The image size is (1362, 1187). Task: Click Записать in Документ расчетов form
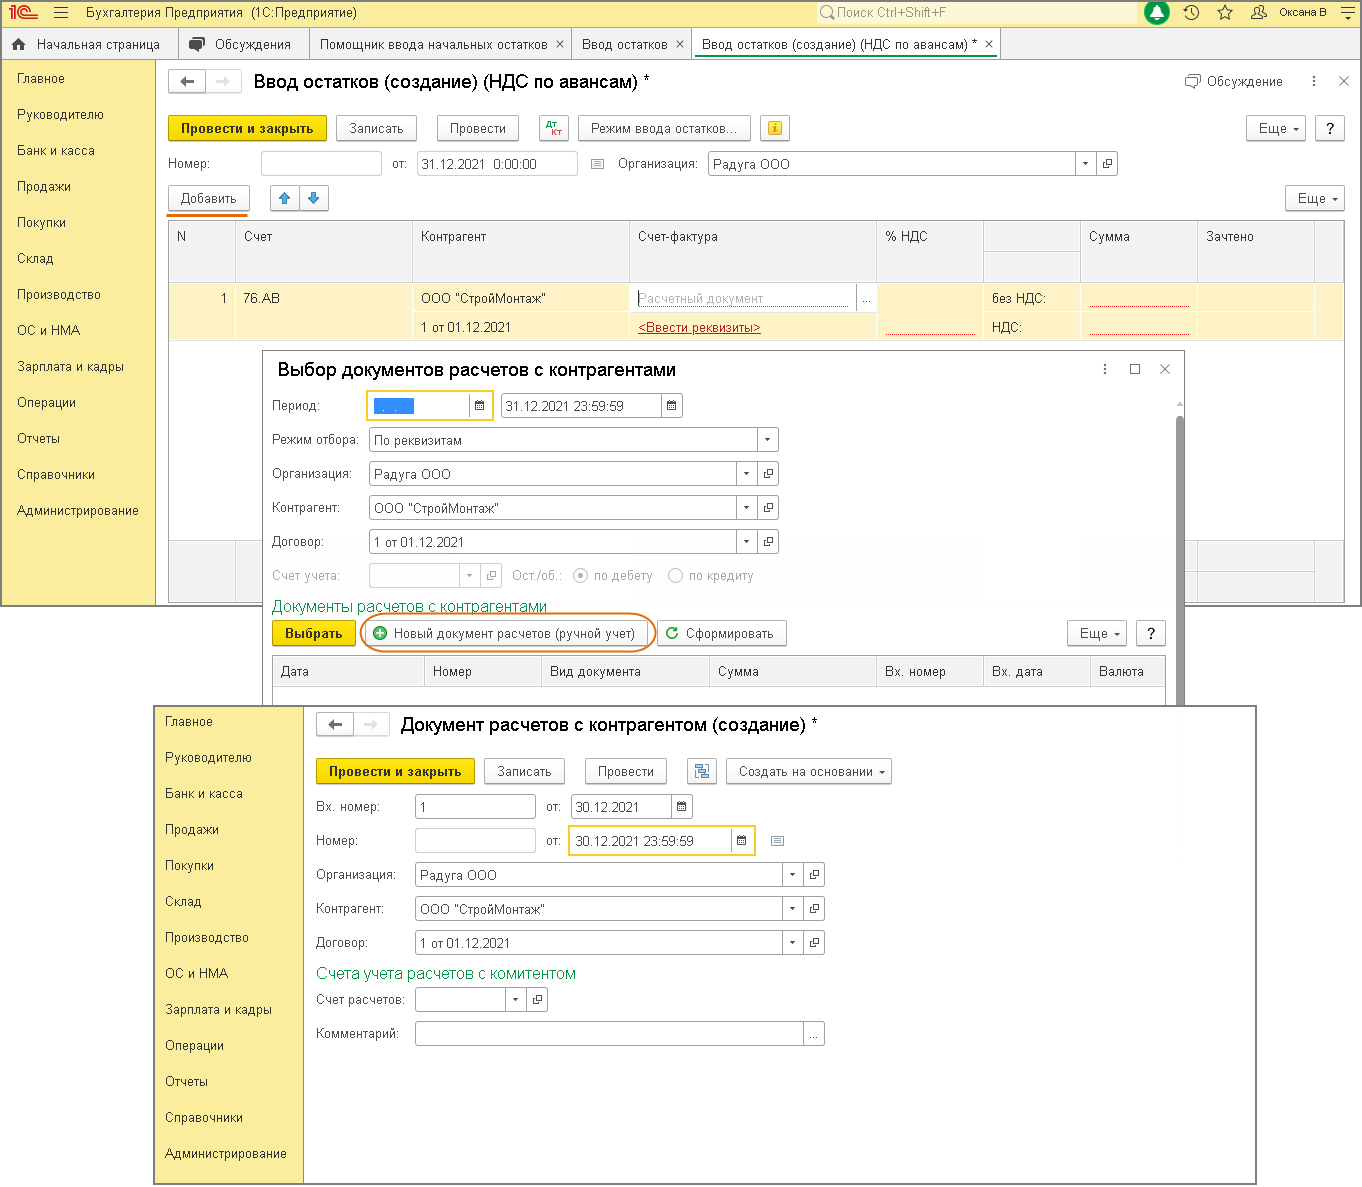click(x=524, y=771)
